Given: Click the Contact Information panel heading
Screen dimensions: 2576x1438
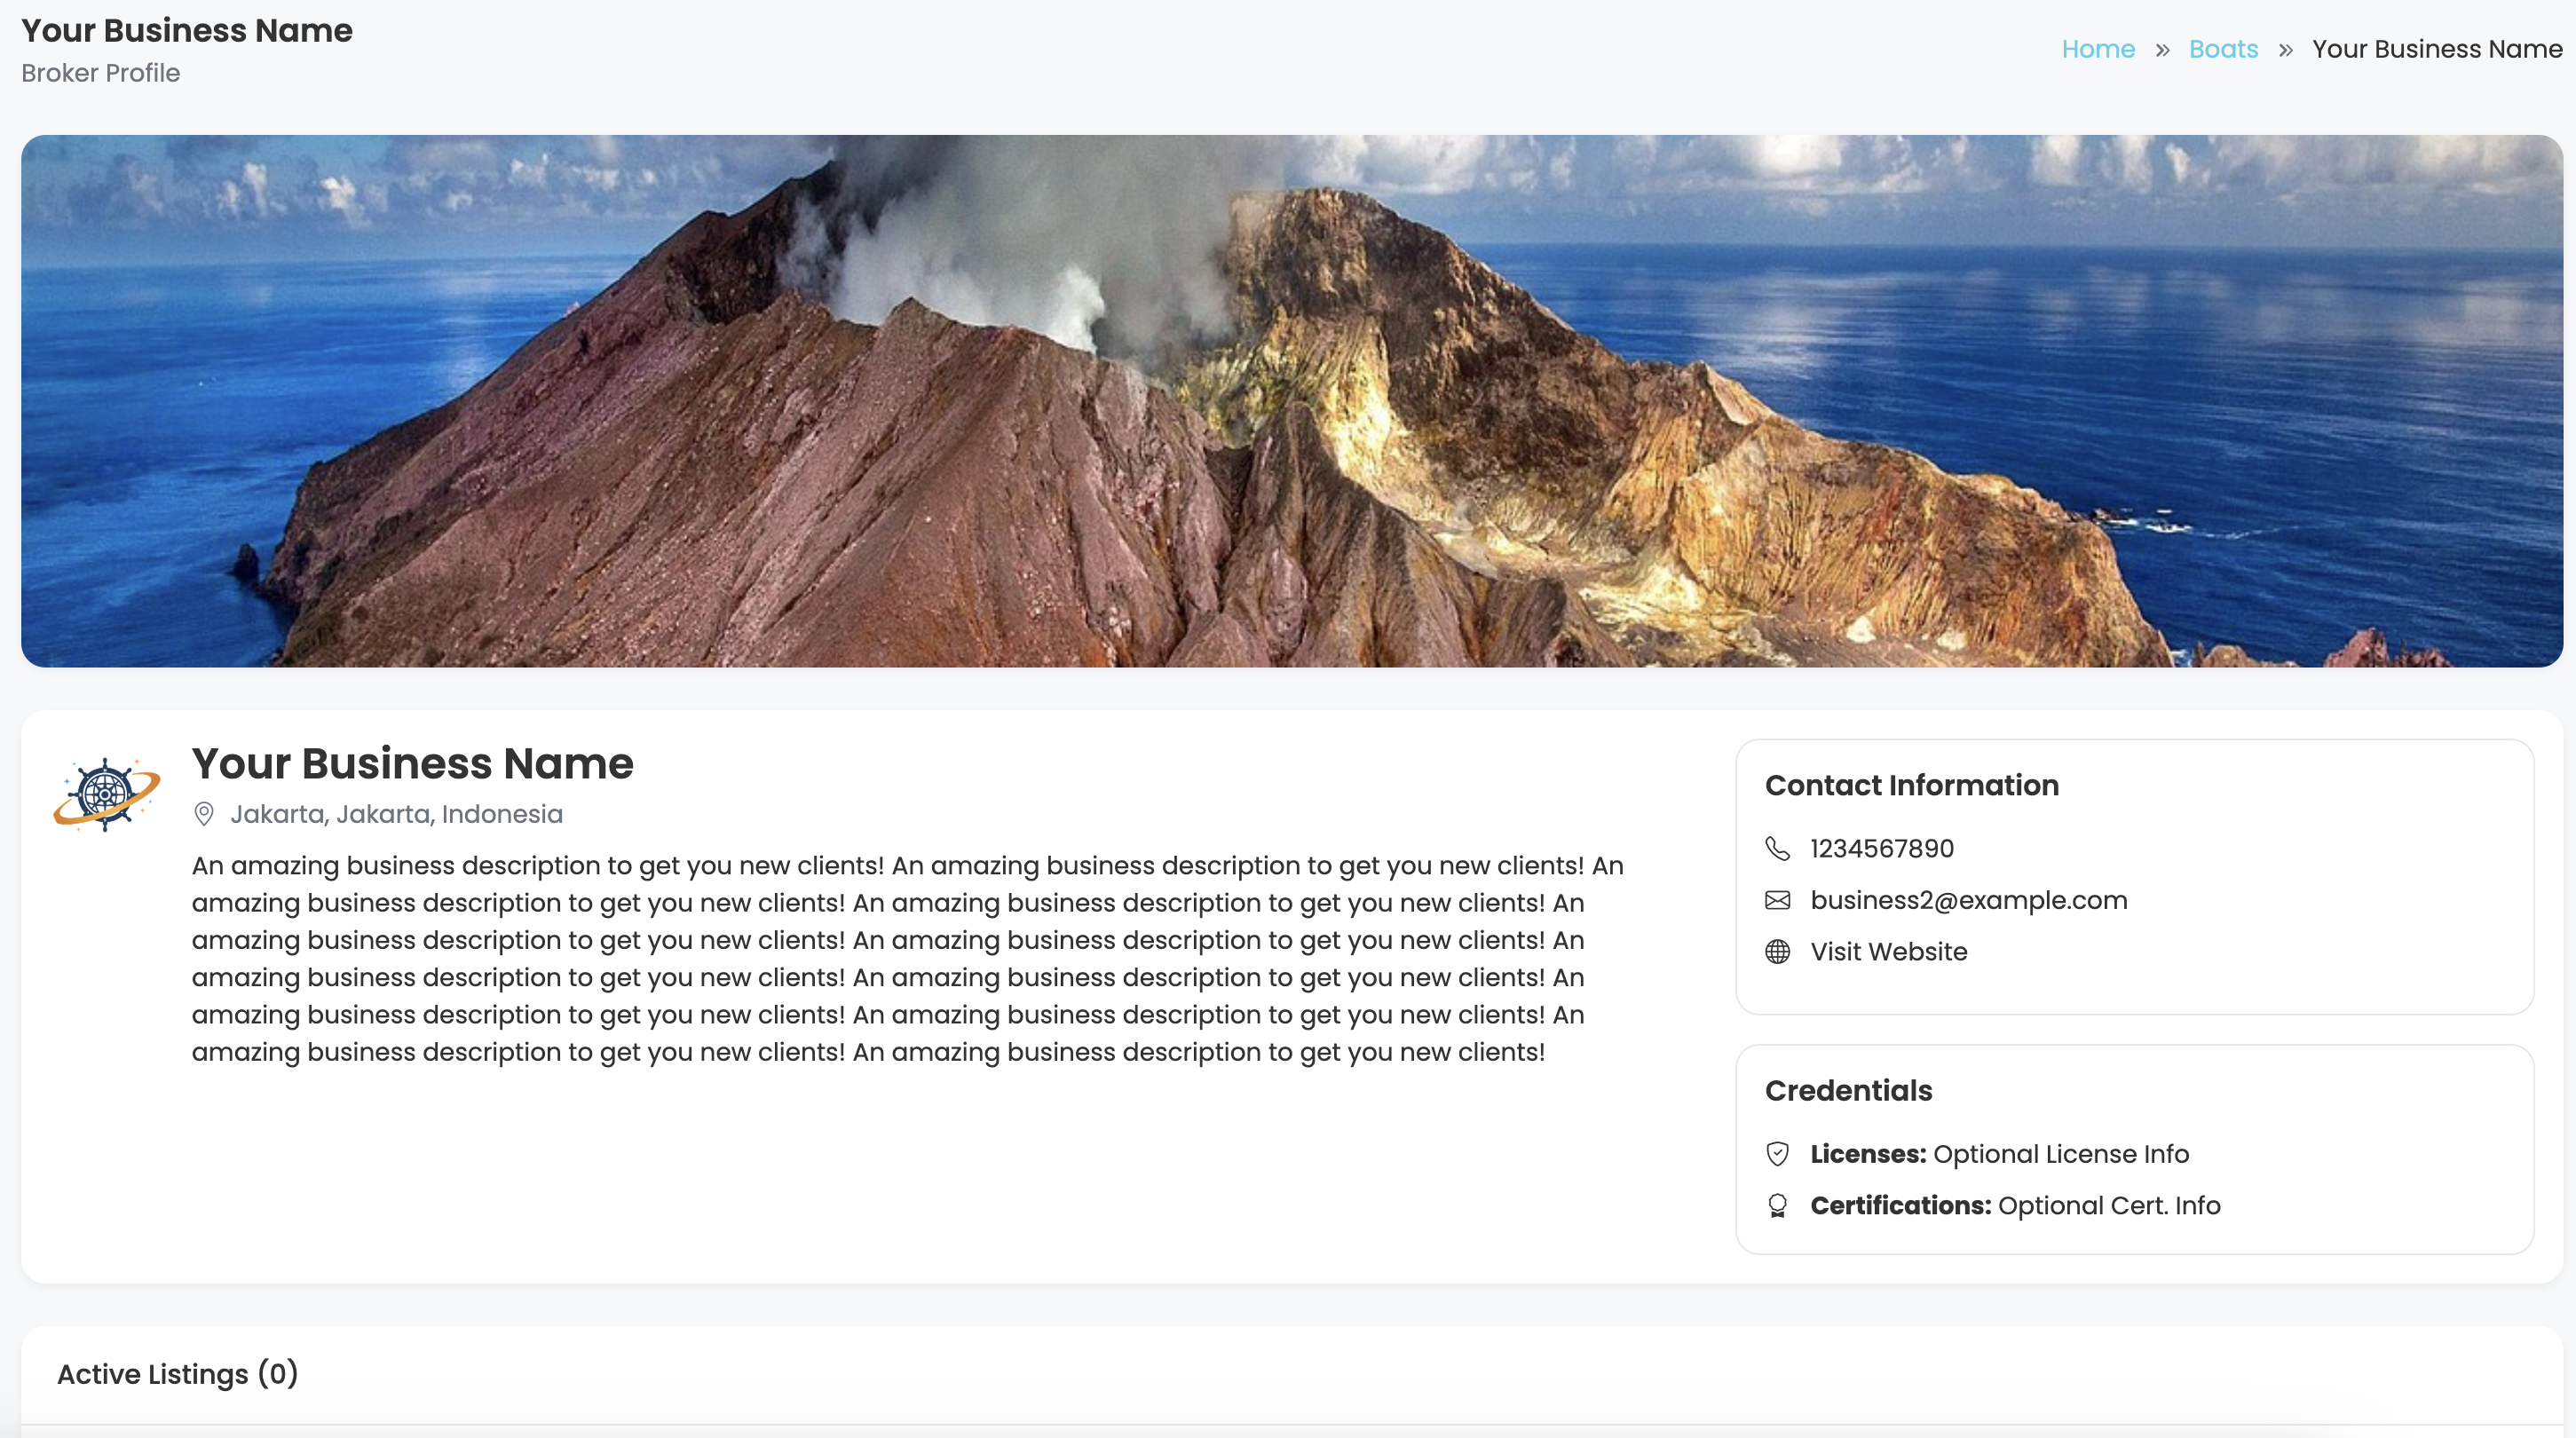Looking at the screenshot, I should click(1911, 785).
